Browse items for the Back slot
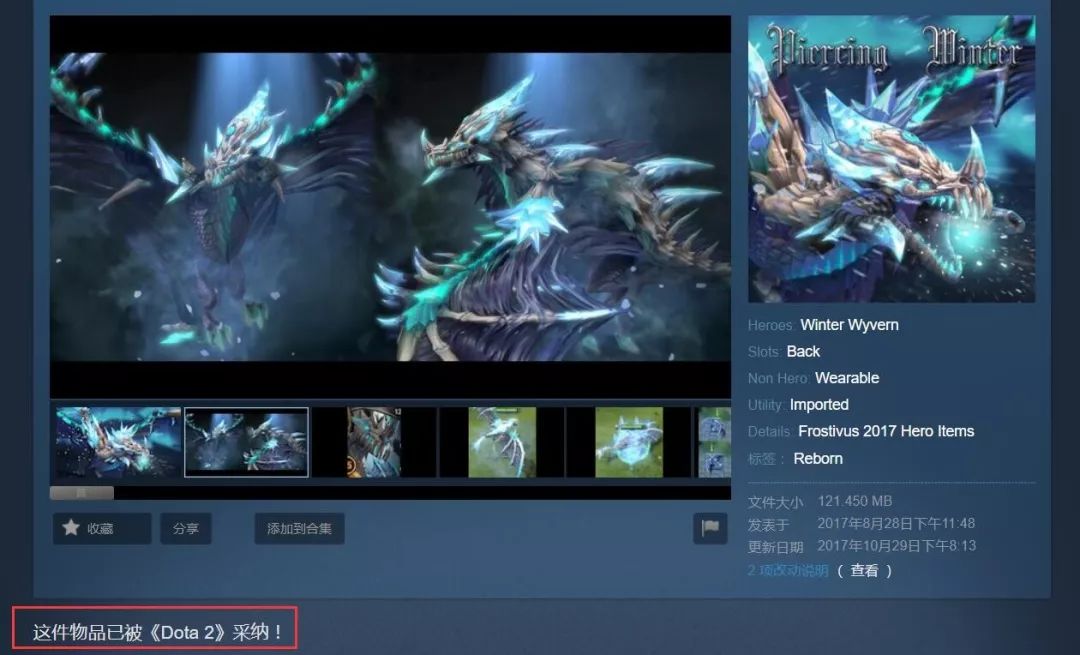Screen dimensions: 1080x655 (805, 351)
